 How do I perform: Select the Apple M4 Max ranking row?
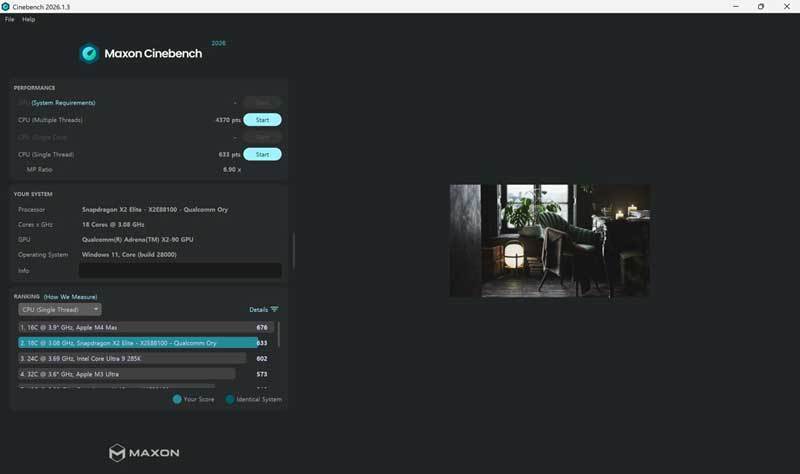(x=146, y=327)
